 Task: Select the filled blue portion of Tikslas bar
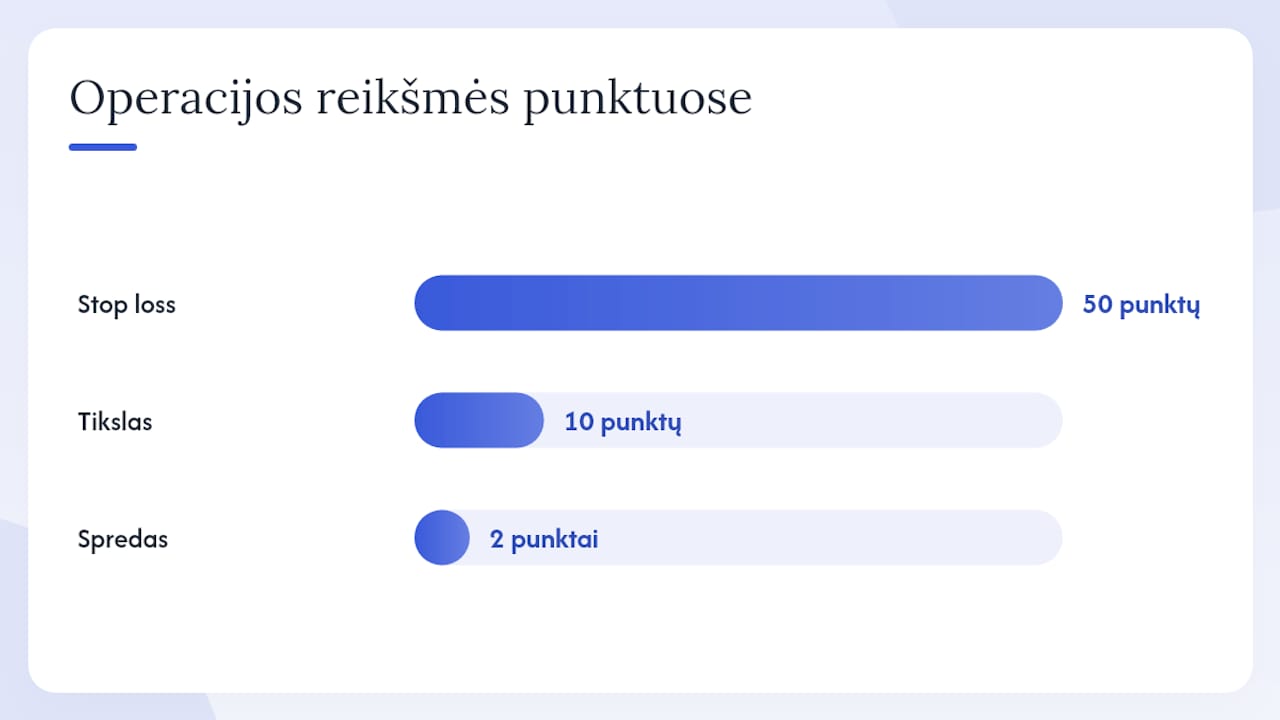tap(479, 420)
